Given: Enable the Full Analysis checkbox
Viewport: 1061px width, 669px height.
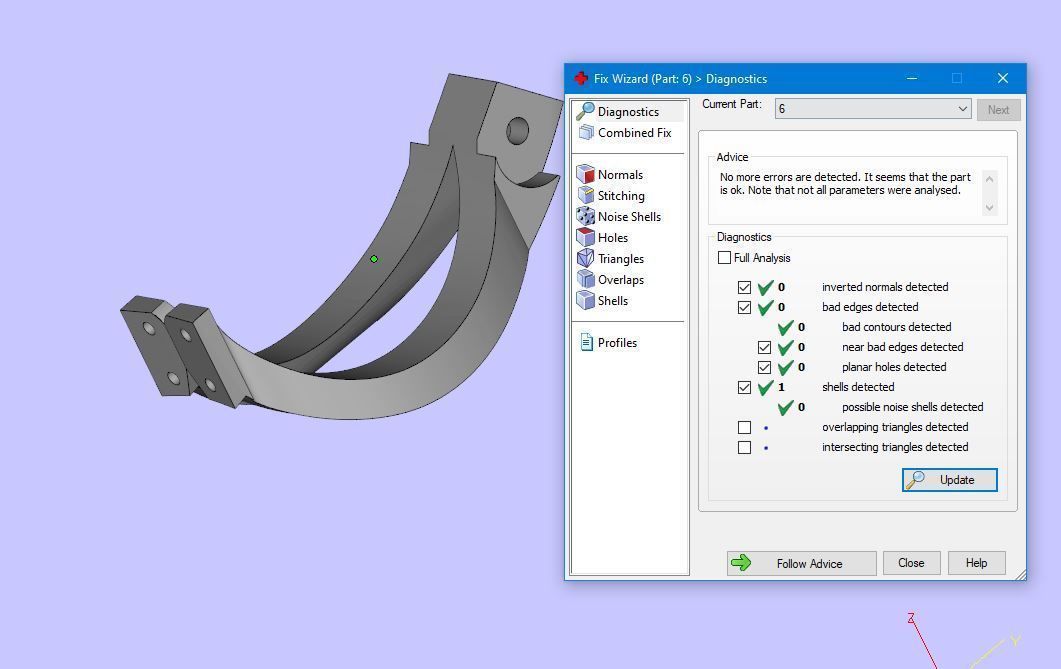Looking at the screenshot, I should point(724,258).
